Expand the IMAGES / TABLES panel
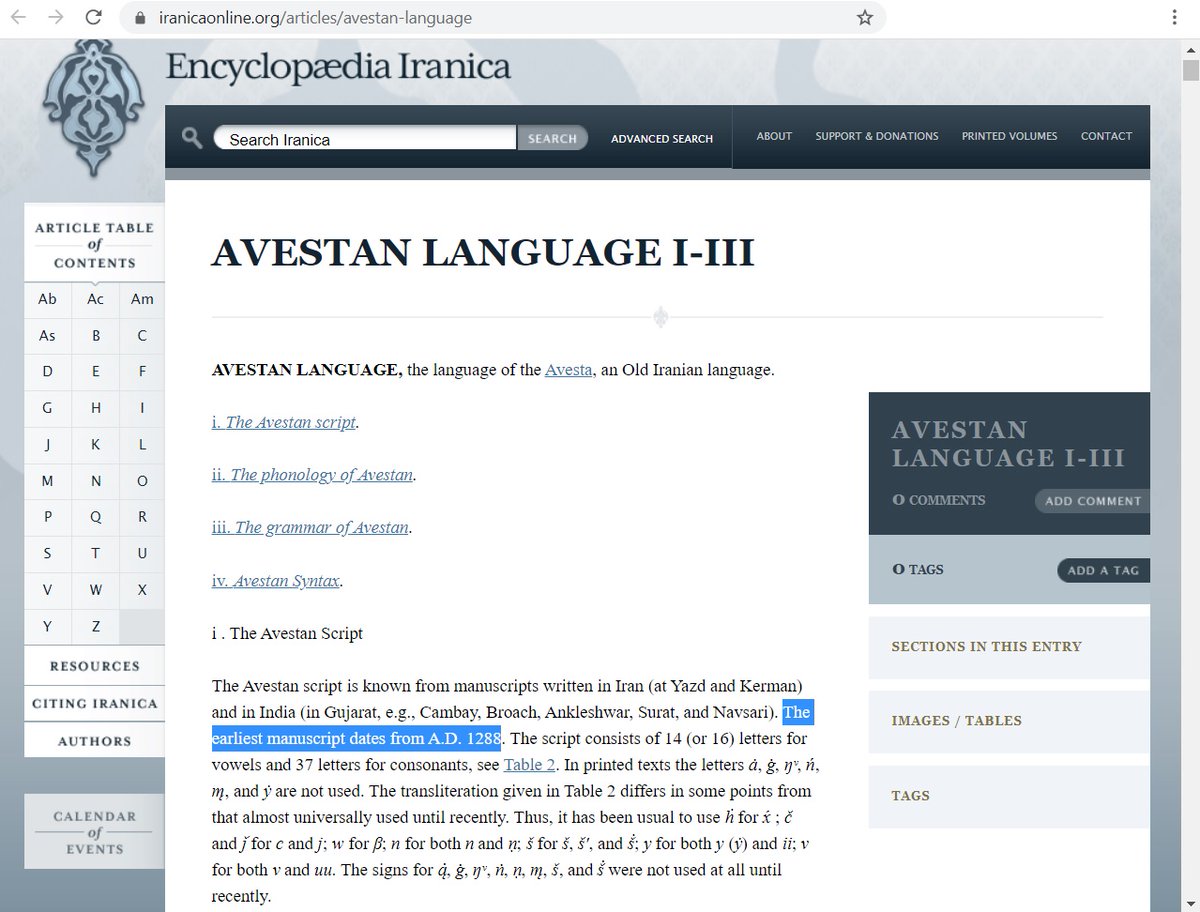This screenshot has height=912, width=1200. [x=1009, y=721]
